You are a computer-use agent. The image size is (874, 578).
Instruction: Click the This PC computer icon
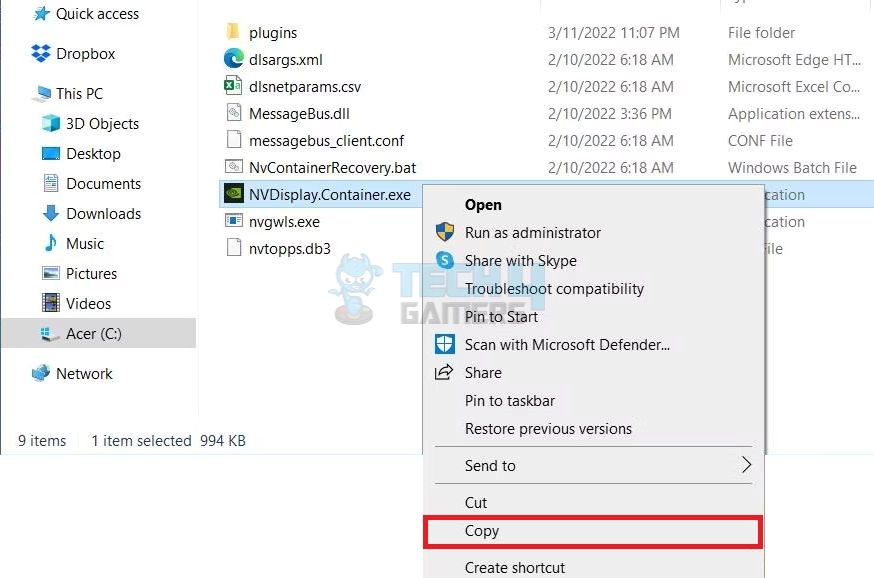point(42,94)
